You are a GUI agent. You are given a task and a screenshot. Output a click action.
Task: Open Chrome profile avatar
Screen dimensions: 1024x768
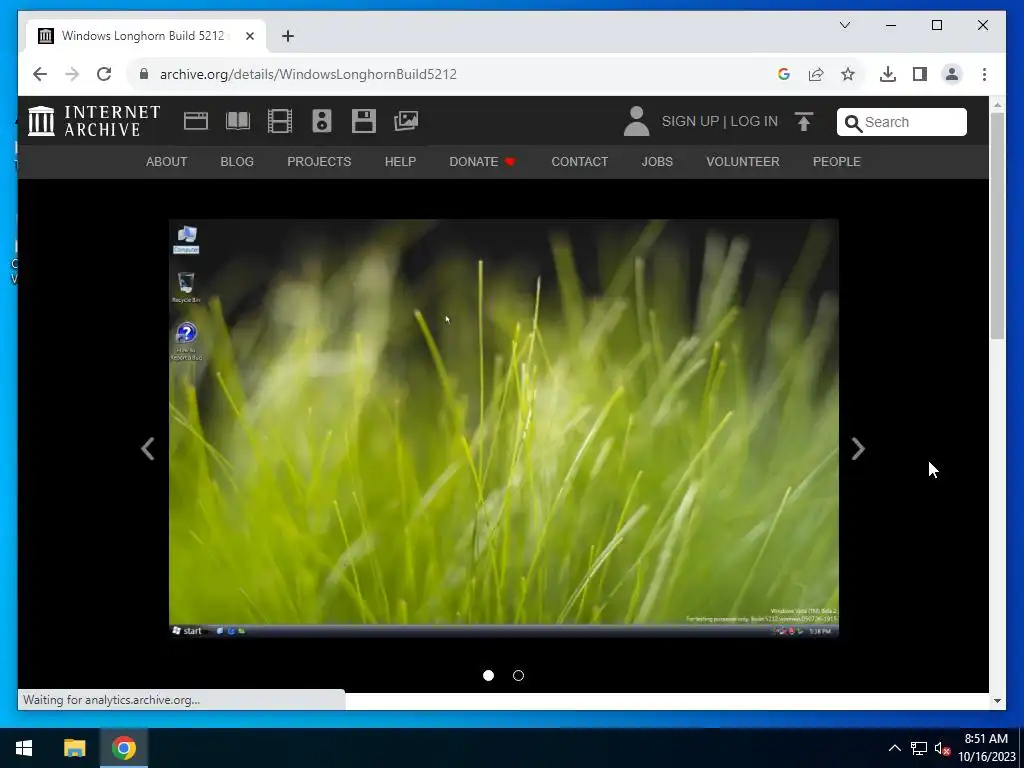(952, 74)
